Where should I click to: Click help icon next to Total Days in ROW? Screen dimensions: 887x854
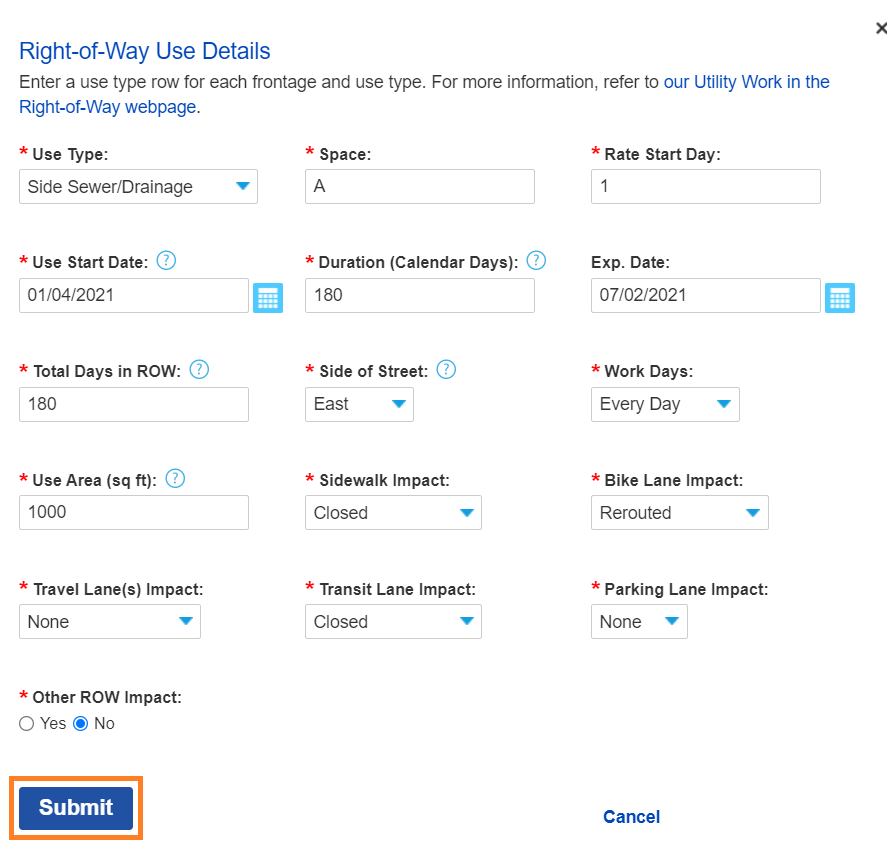pyautogui.click(x=199, y=370)
